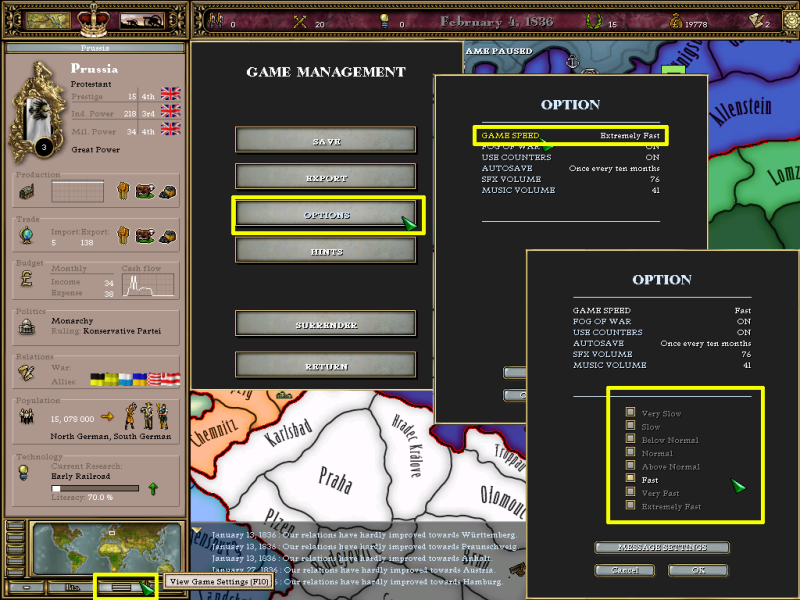The height and width of the screenshot is (600, 800).
Task: Click the cattle icon in the Production section
Action: point(145,191)
